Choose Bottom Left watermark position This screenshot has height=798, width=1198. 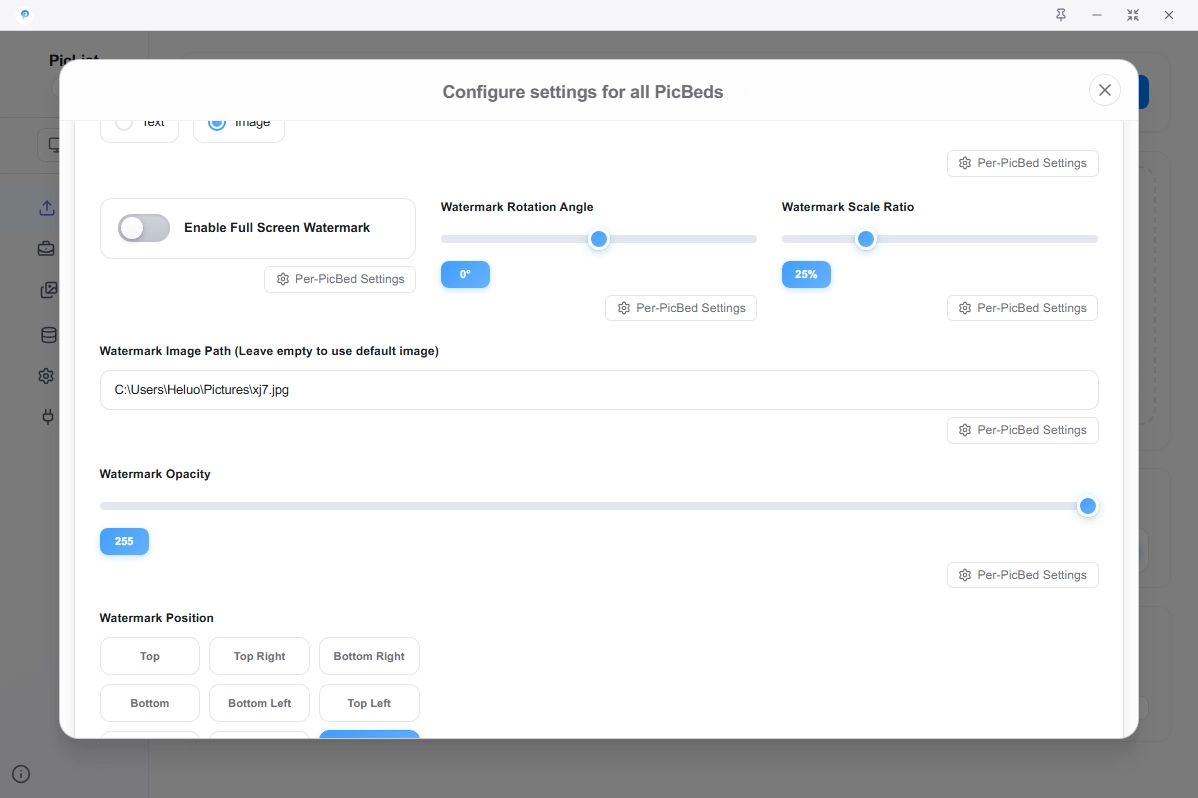point(259,703)
